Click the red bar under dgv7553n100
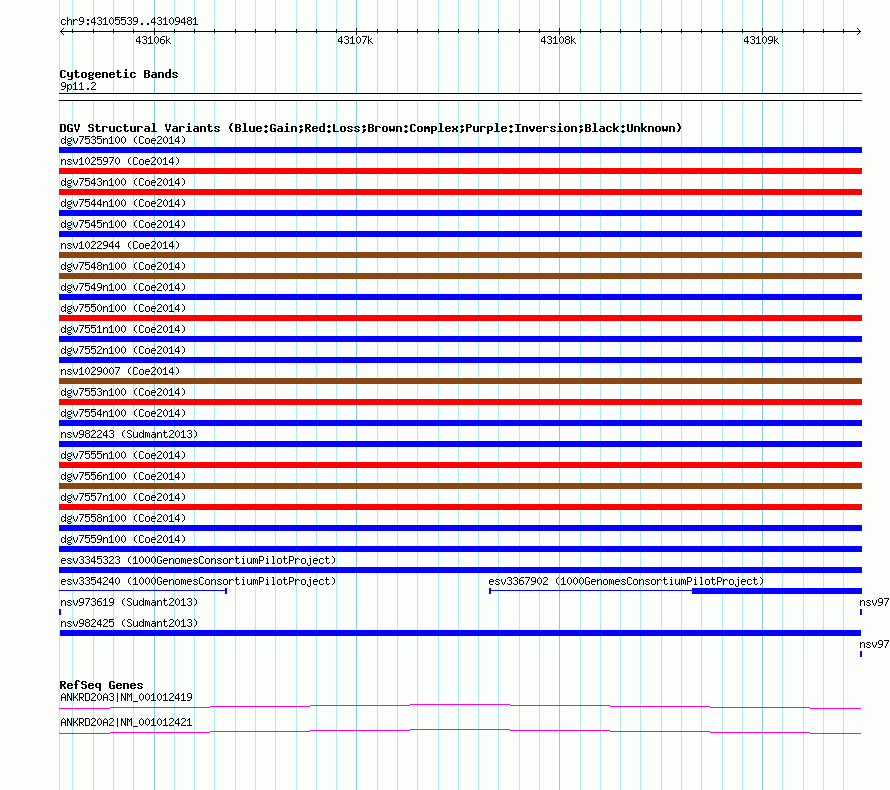The height and width of the screenshot is (790, 890). [x=460, y=402]
